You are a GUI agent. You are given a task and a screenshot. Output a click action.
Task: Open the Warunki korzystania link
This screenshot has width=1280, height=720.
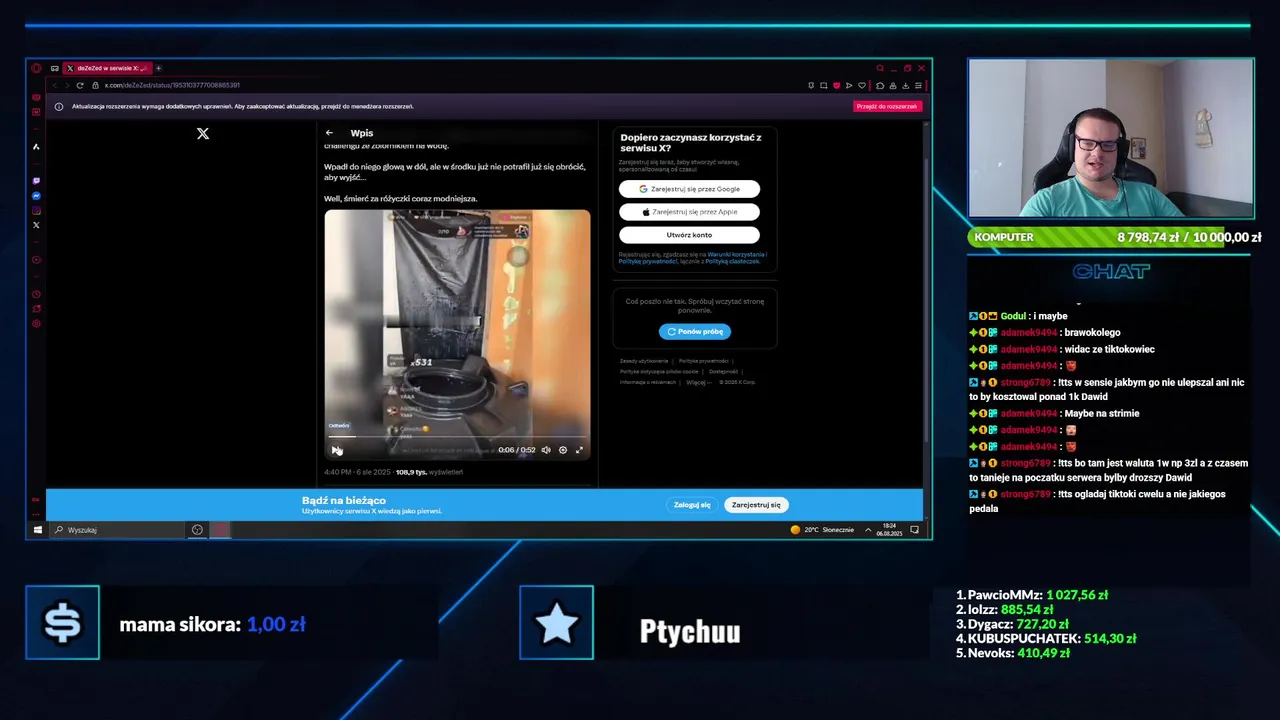click(737, 255)
